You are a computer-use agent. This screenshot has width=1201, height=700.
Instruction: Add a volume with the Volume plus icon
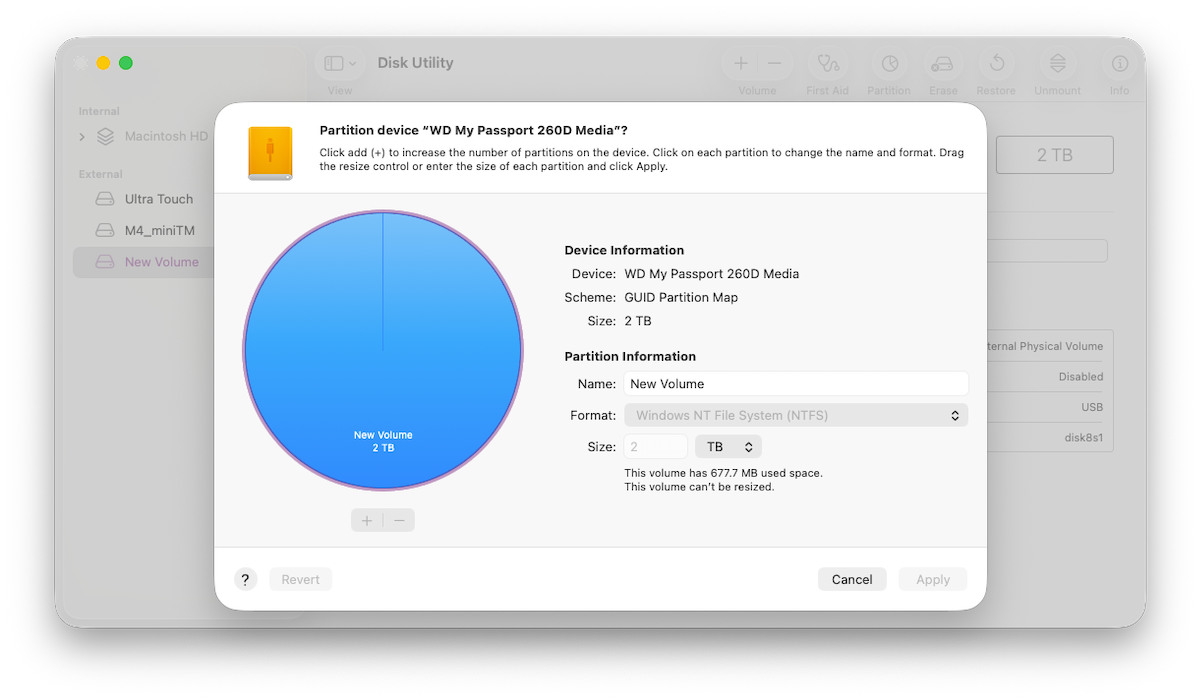click(741, 63)
